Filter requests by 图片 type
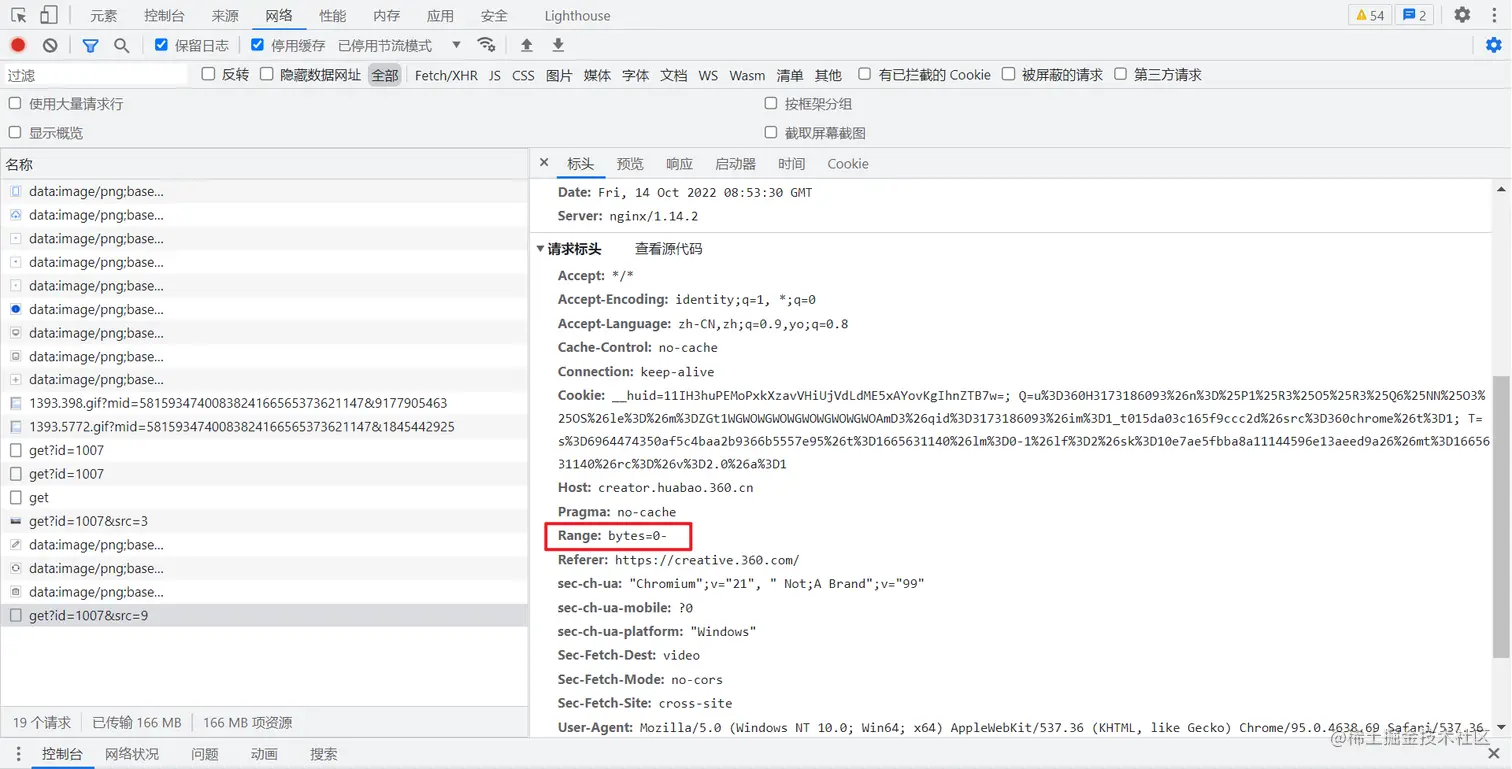Screen dimensions: 1512x769 [x=559, y=75]
